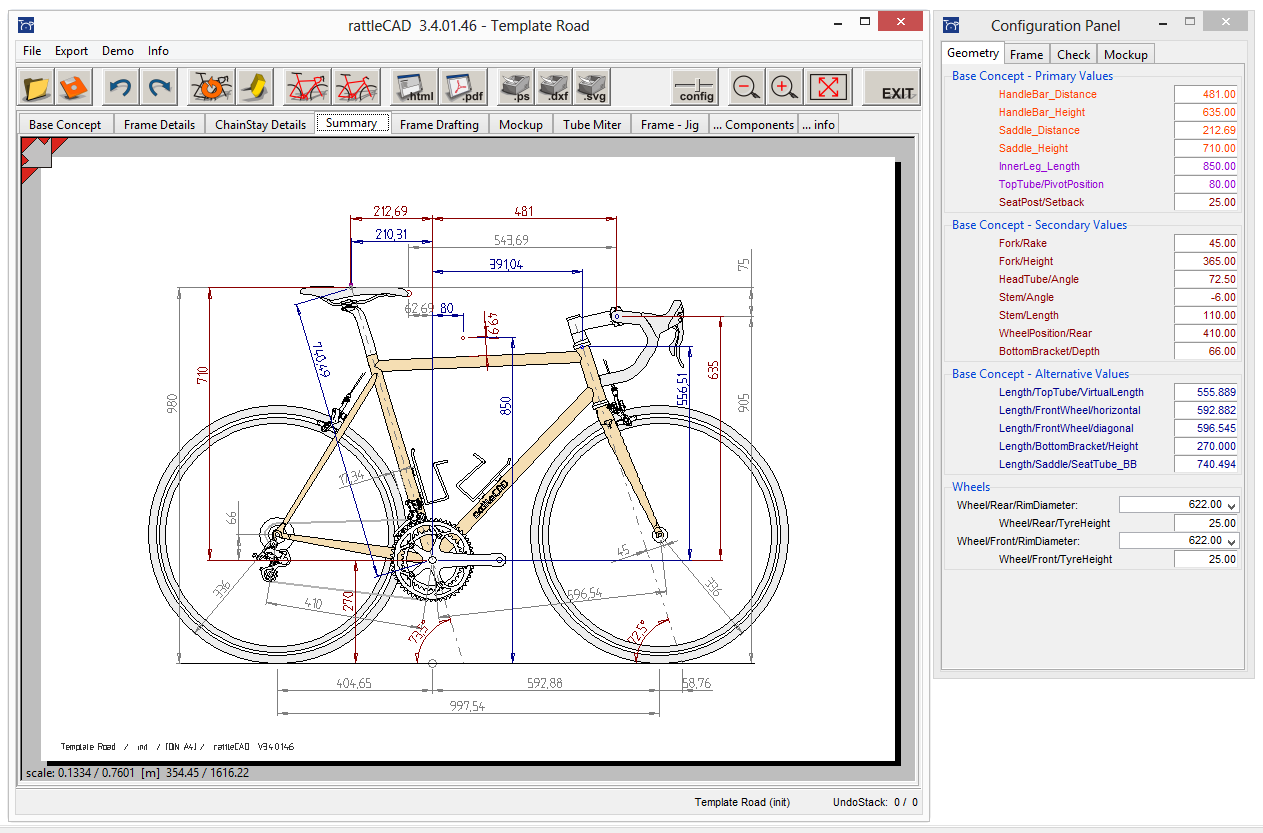Image resolution: width=1263 pixels, height=833 pixels.
Task: Open a project with the folder icon
Action: (x=36, y=87)
